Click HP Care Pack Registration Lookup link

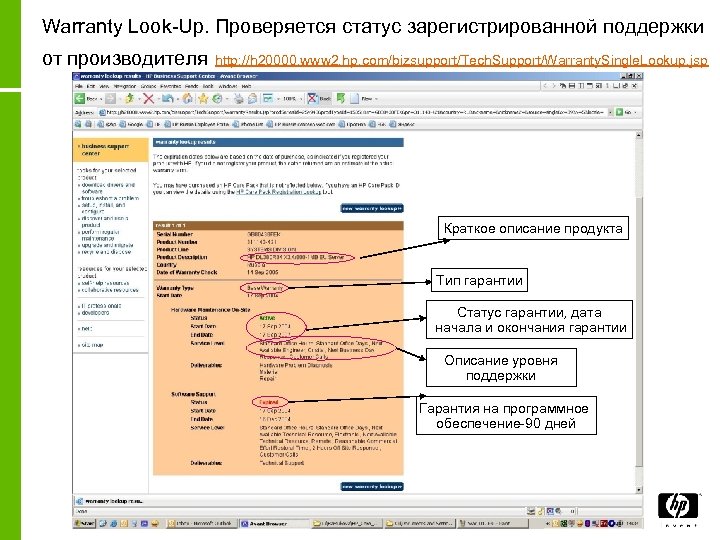[278, 192]
